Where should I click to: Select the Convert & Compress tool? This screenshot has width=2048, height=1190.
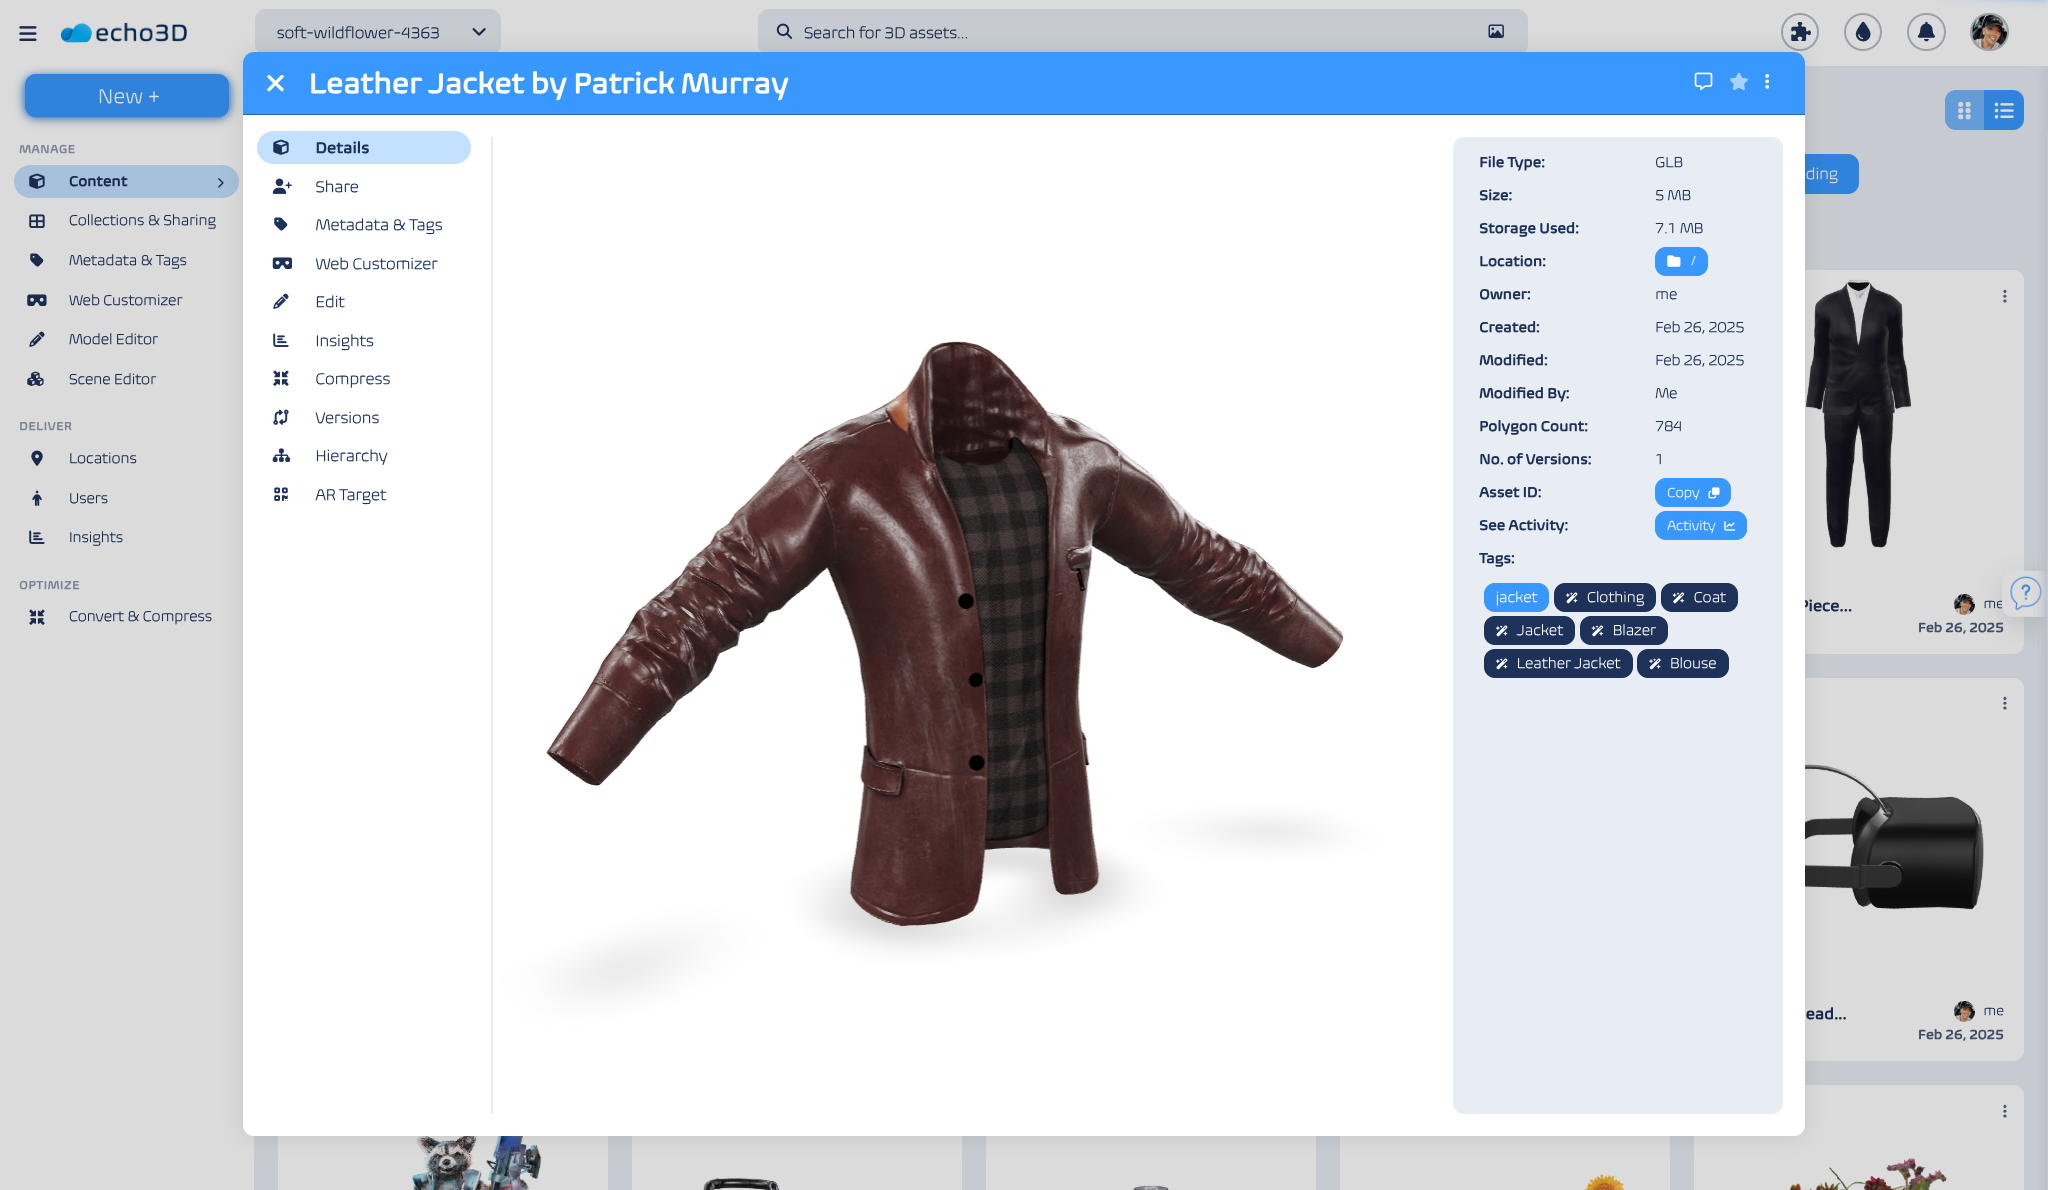pos(140,616)
